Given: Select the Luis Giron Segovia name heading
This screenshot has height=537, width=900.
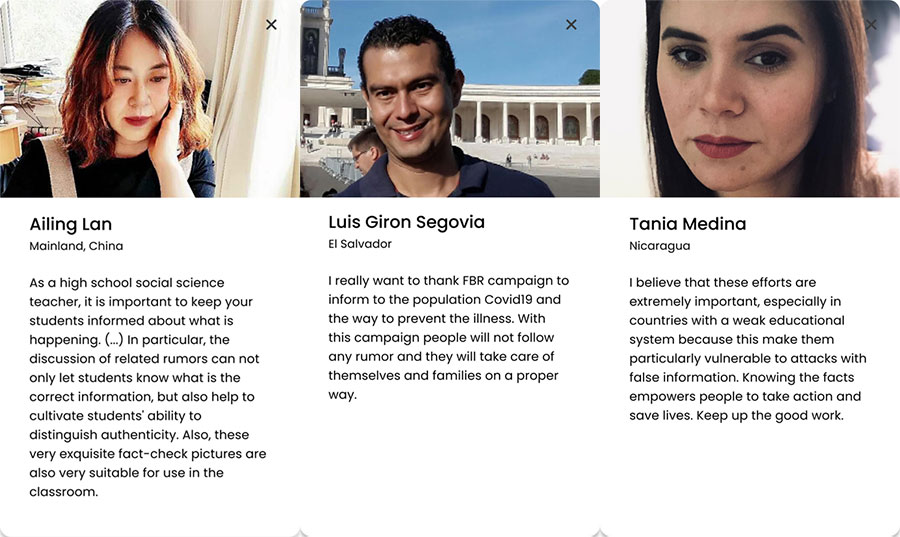Looking at the screenshot, I should [x=406, y=222].
